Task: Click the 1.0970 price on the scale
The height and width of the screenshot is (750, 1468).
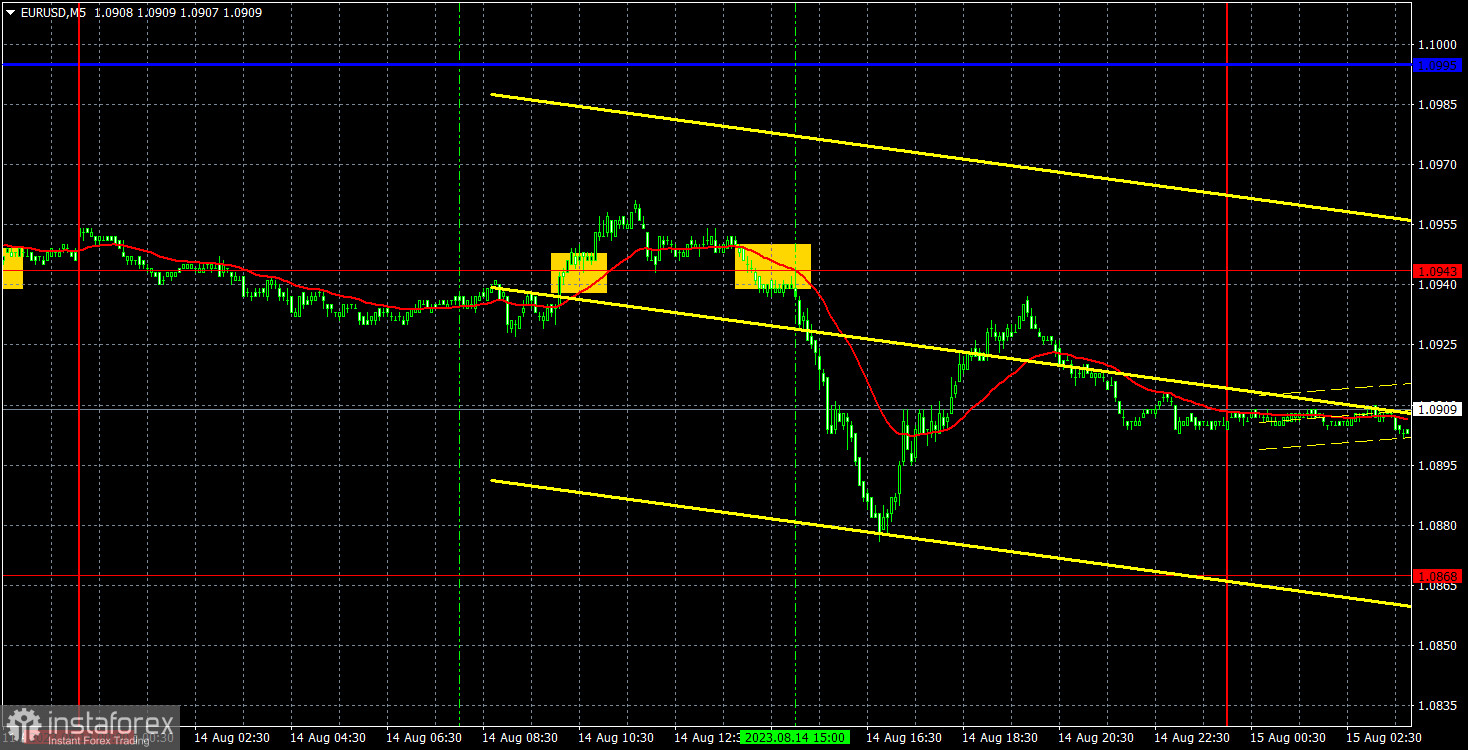Action: (1437, 165)
